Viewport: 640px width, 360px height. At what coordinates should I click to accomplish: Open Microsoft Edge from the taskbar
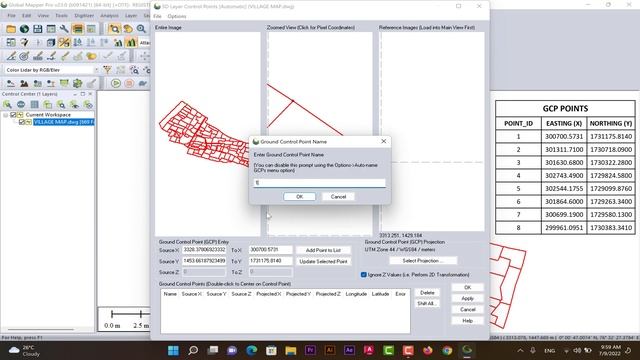coord(251,350)
